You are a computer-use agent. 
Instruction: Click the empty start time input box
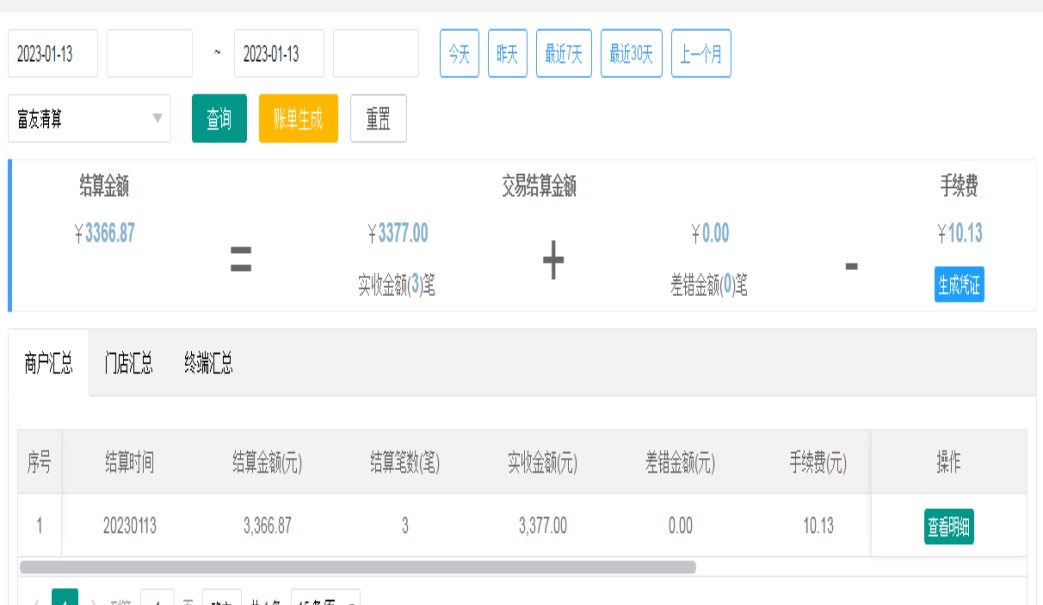point(150,54)
